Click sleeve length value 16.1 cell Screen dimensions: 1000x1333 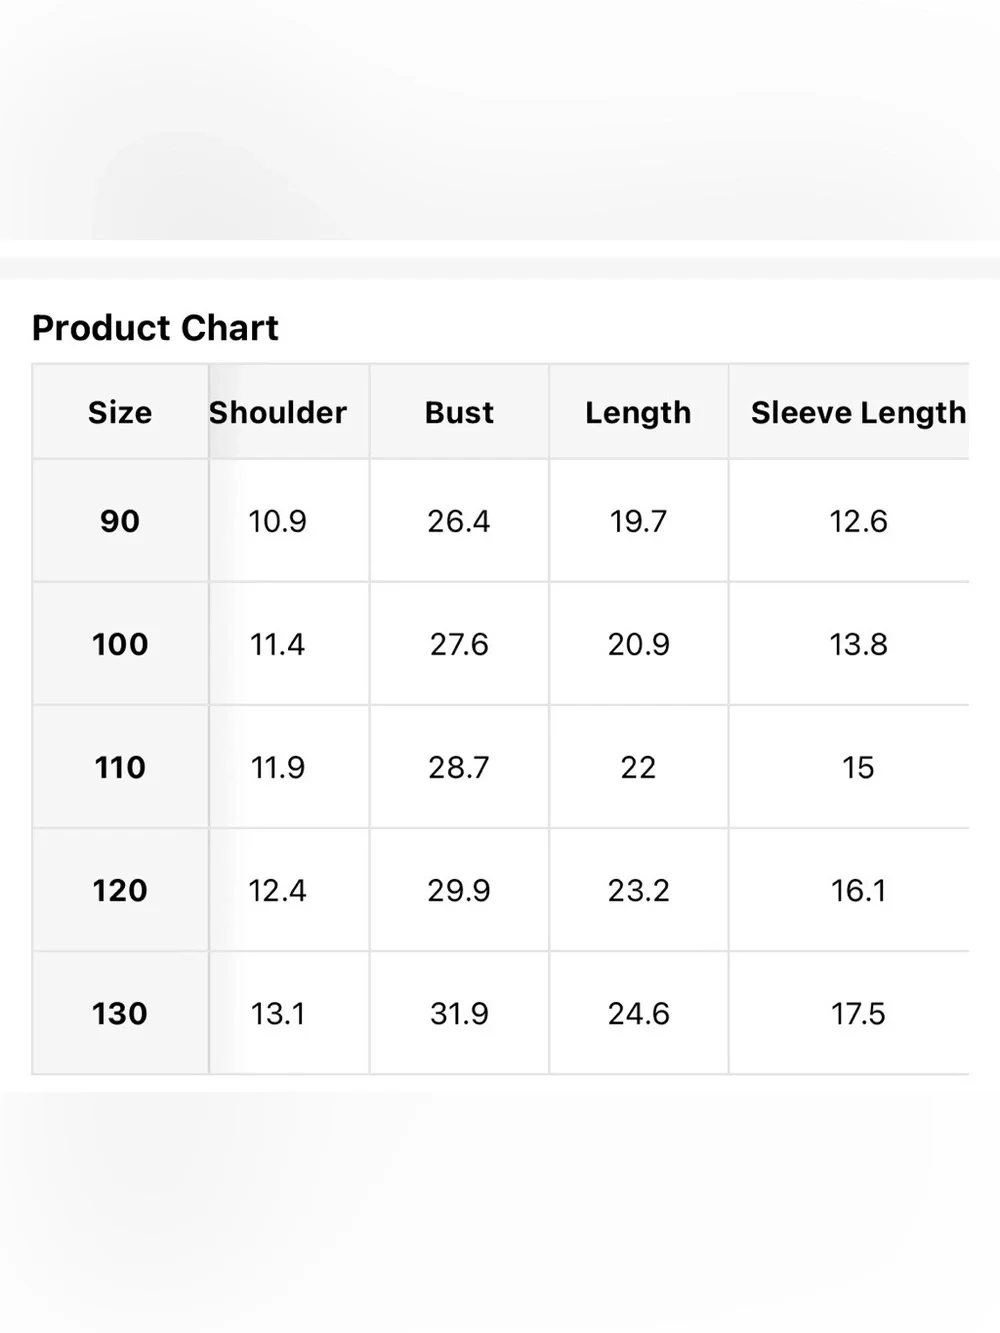[x=858, y=890]
